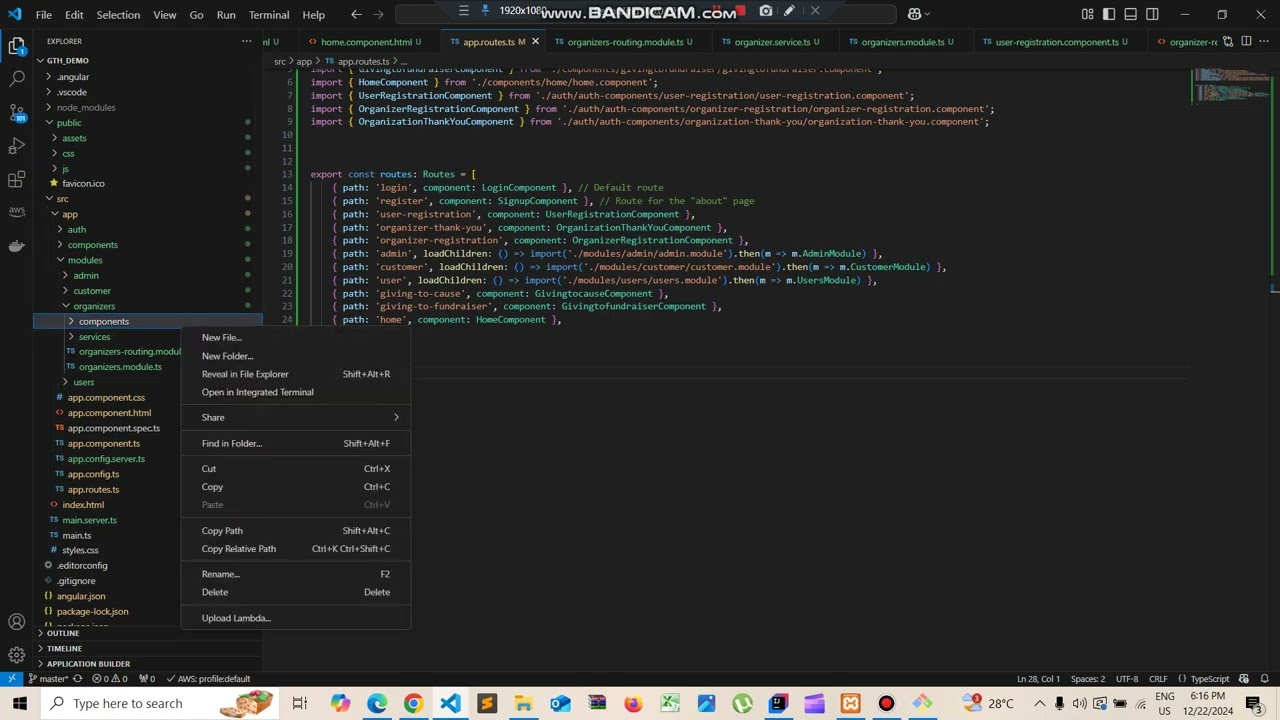Click Bandicam red stop button
The height and width of the screenshot is (720, 1280).
pyautogui.click(x=743, y=12)
